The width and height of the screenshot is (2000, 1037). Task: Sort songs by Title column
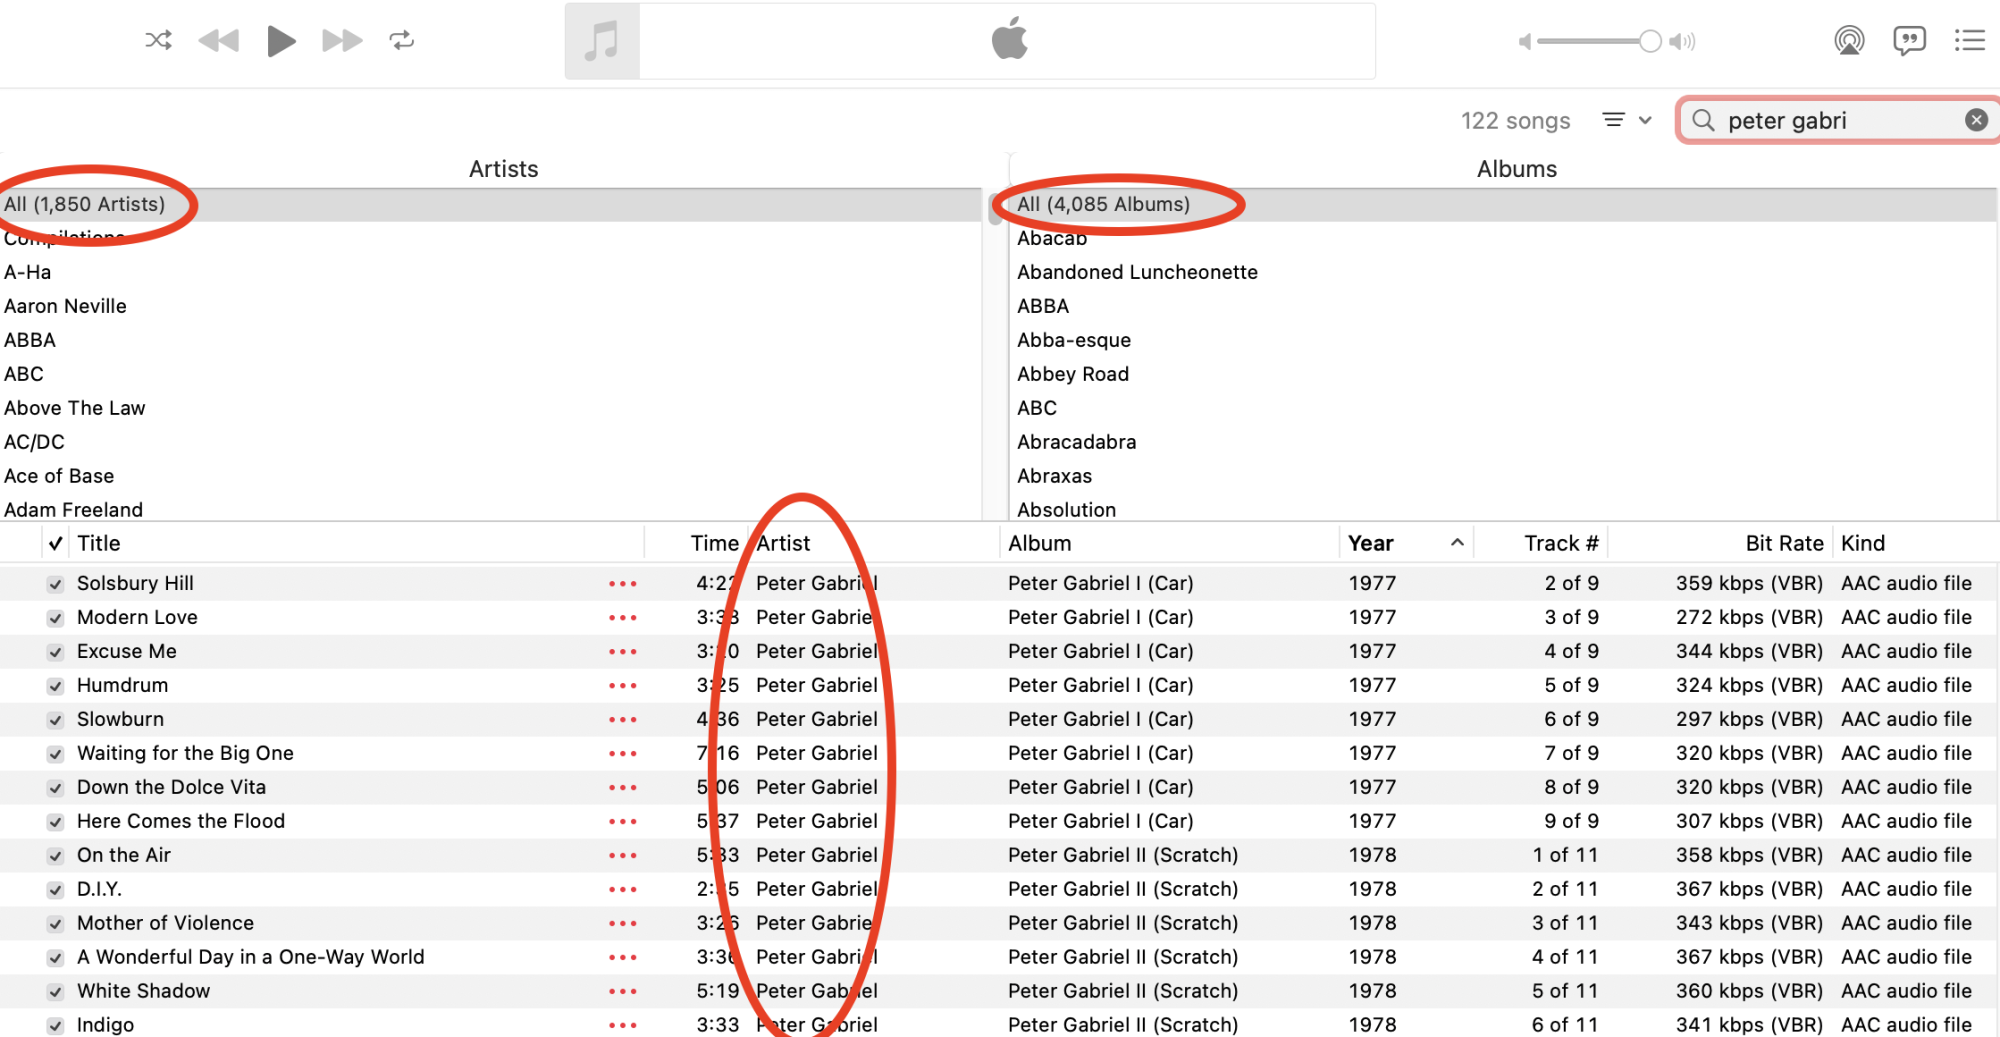(x=356, y=543)
